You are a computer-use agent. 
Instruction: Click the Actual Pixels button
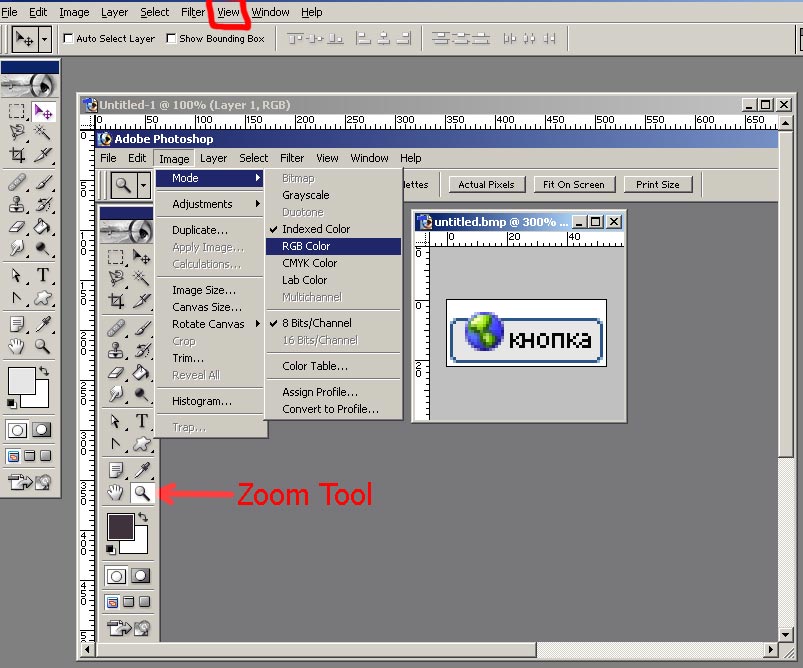tap(487, 184)
